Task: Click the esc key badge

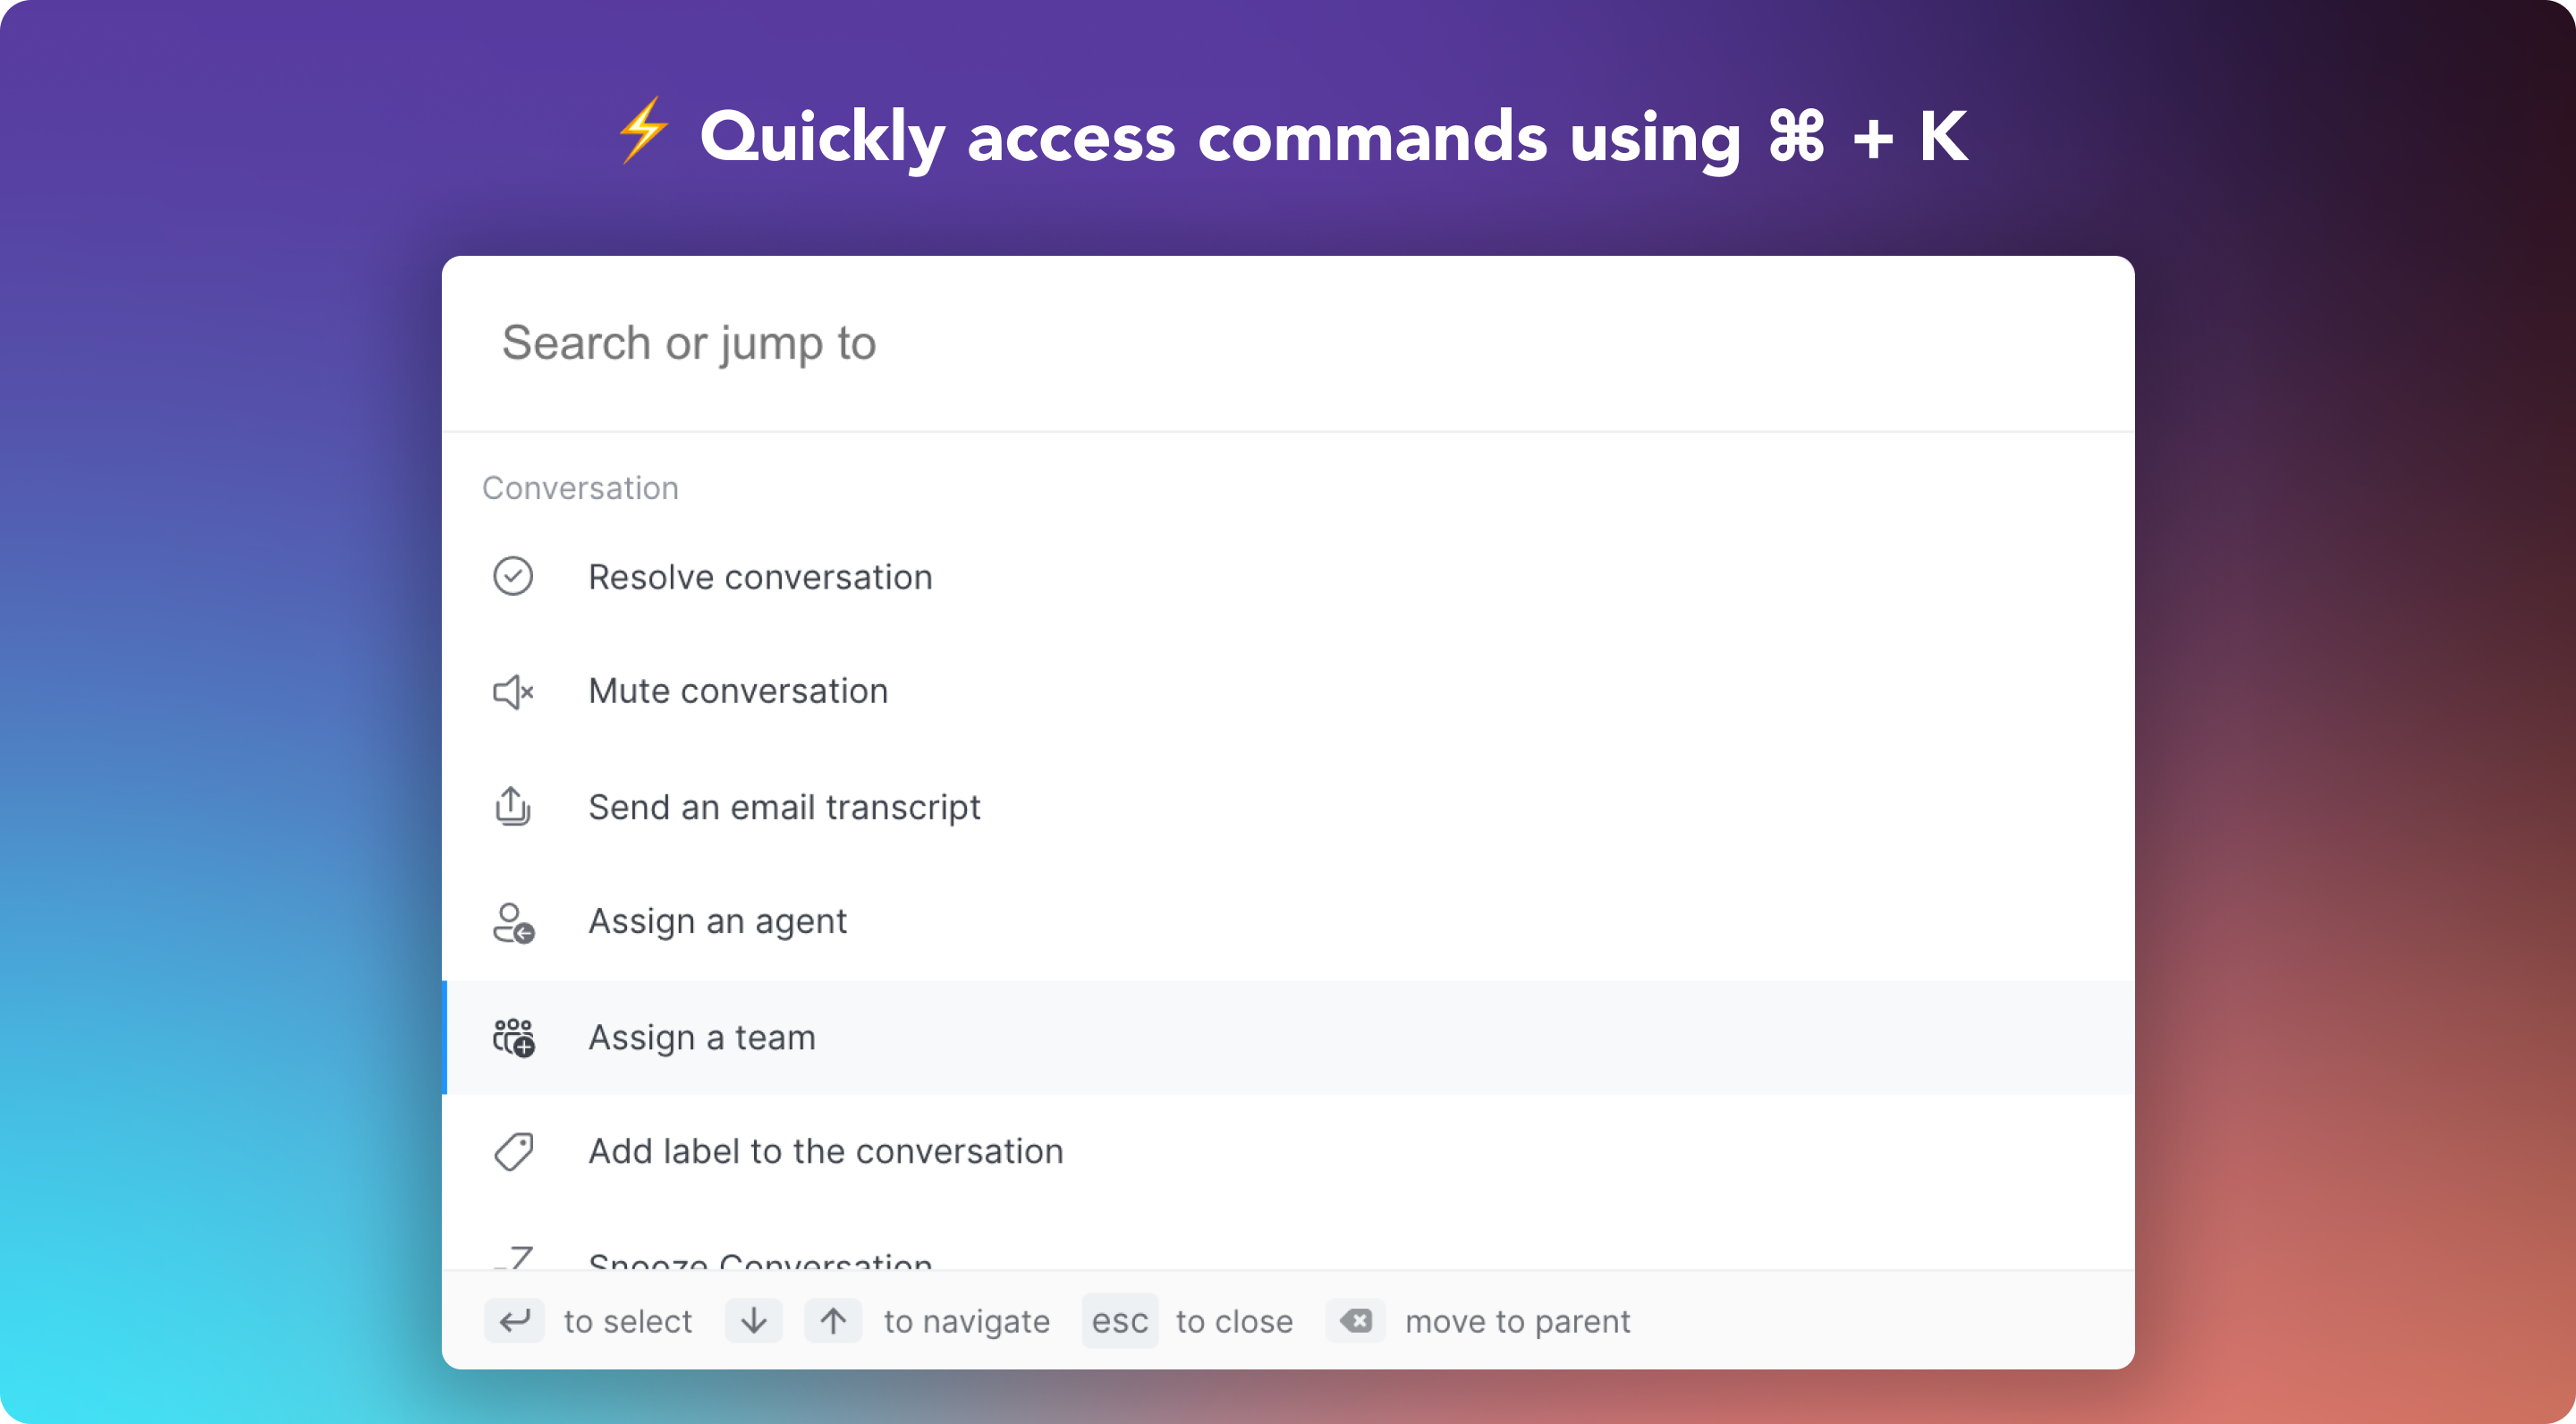Action: tap(1120, 1321)
